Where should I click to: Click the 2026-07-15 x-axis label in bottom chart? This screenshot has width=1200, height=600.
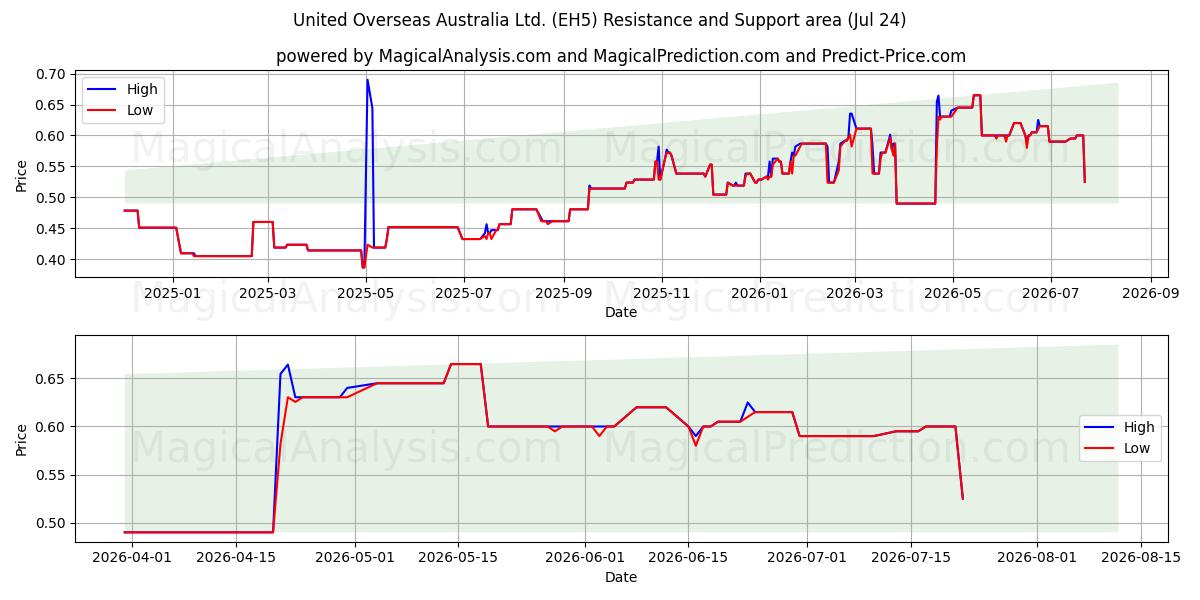(x=910, y=559)
